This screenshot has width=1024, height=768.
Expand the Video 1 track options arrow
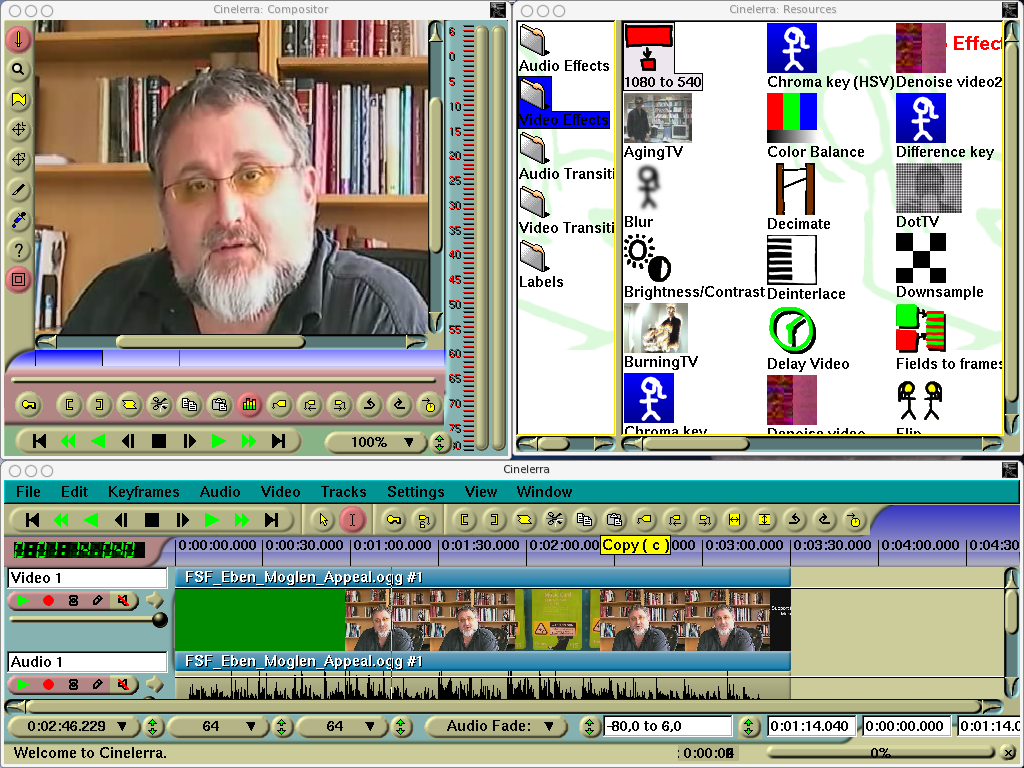pyautogui.click(x=154, y=600)
